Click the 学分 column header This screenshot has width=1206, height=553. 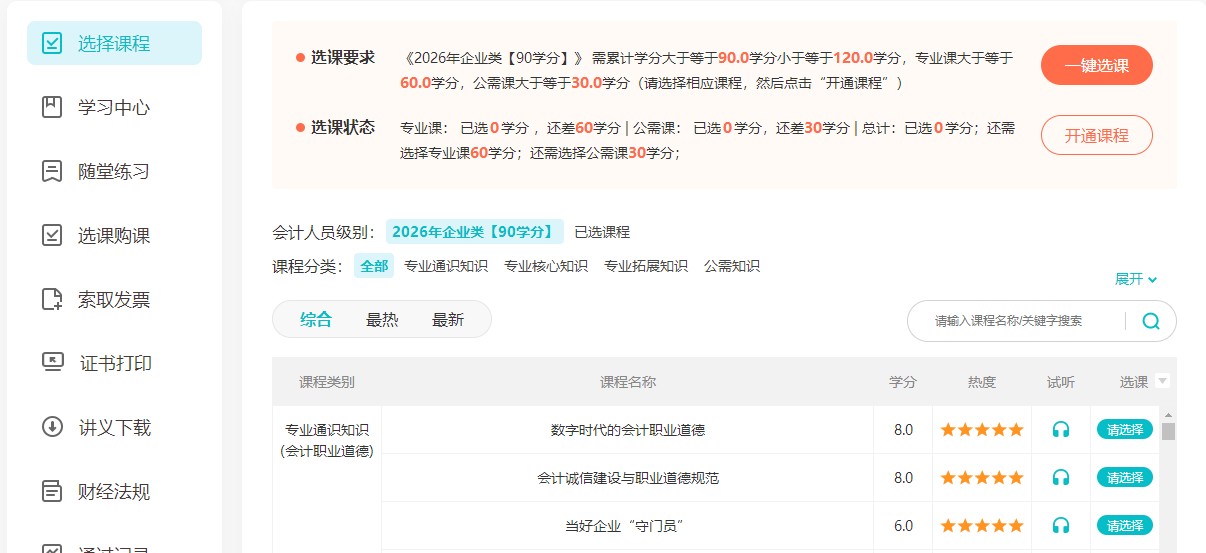(x=903, y=382)
